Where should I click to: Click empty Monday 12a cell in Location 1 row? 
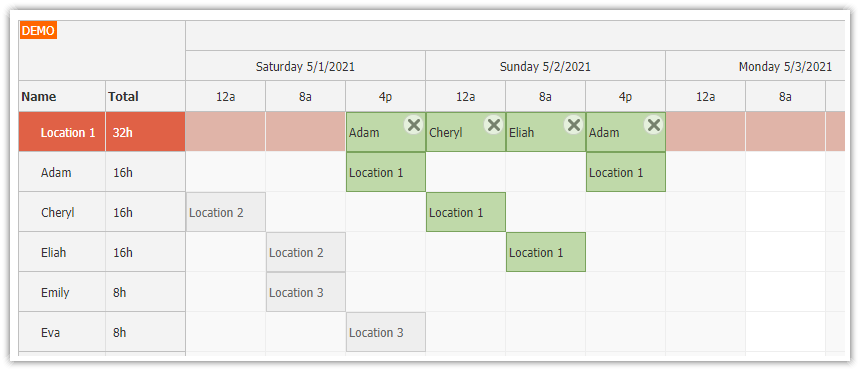(705, 132)
